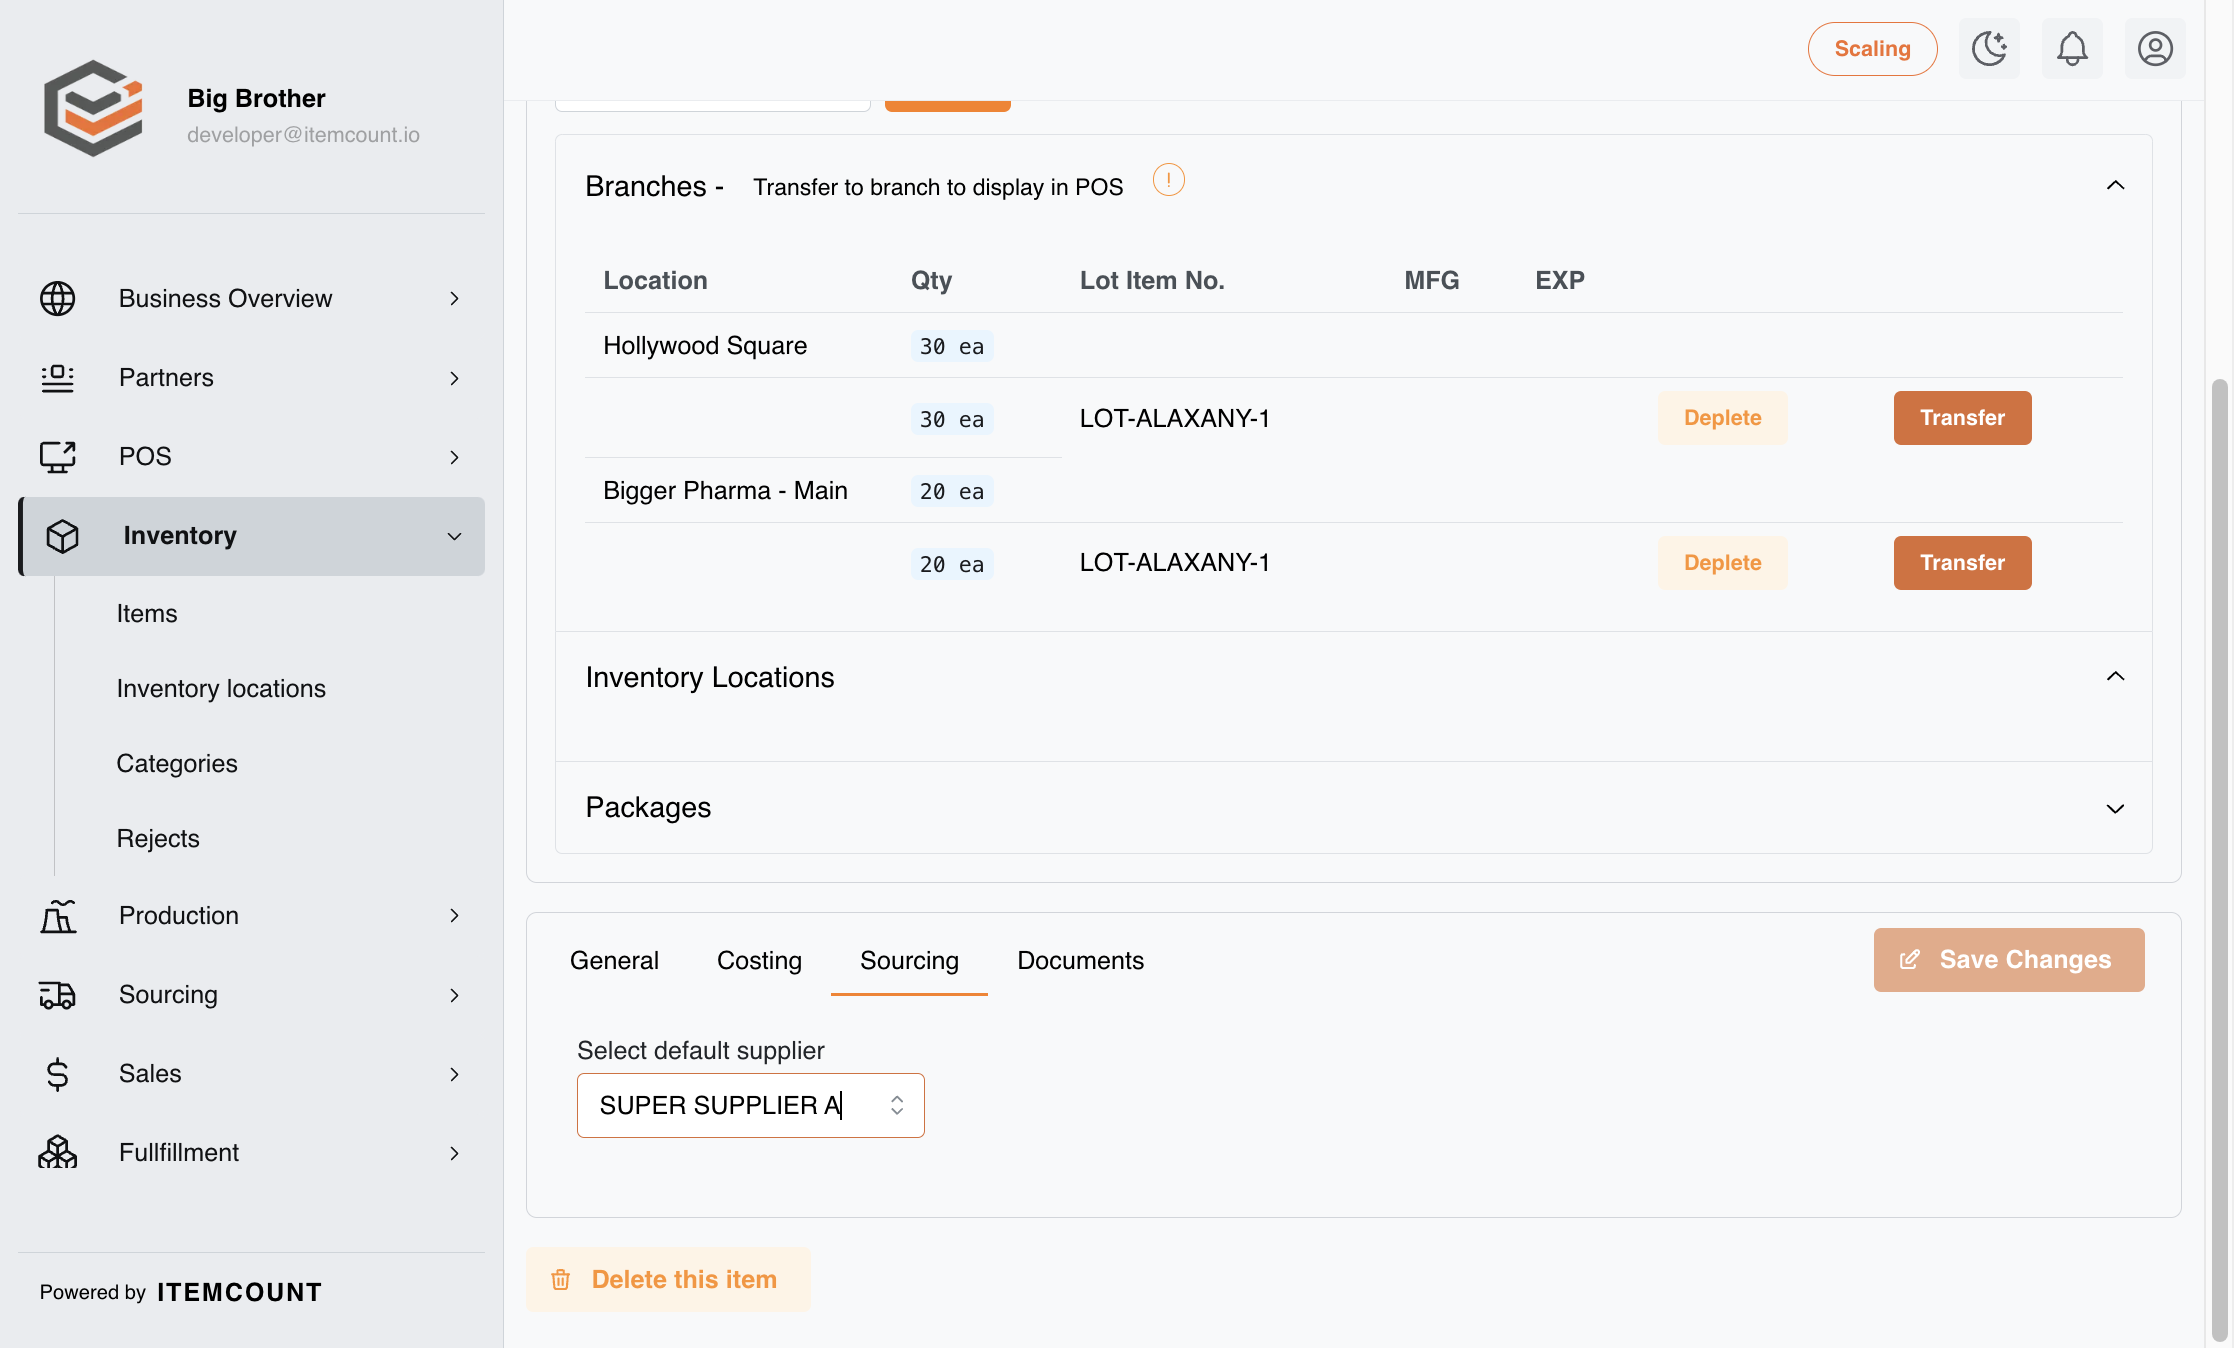Image resolution: width=2234 pixels, height=1348 pixels.
Task: Click the Partners sidebar icon
Action: [58, 378]
